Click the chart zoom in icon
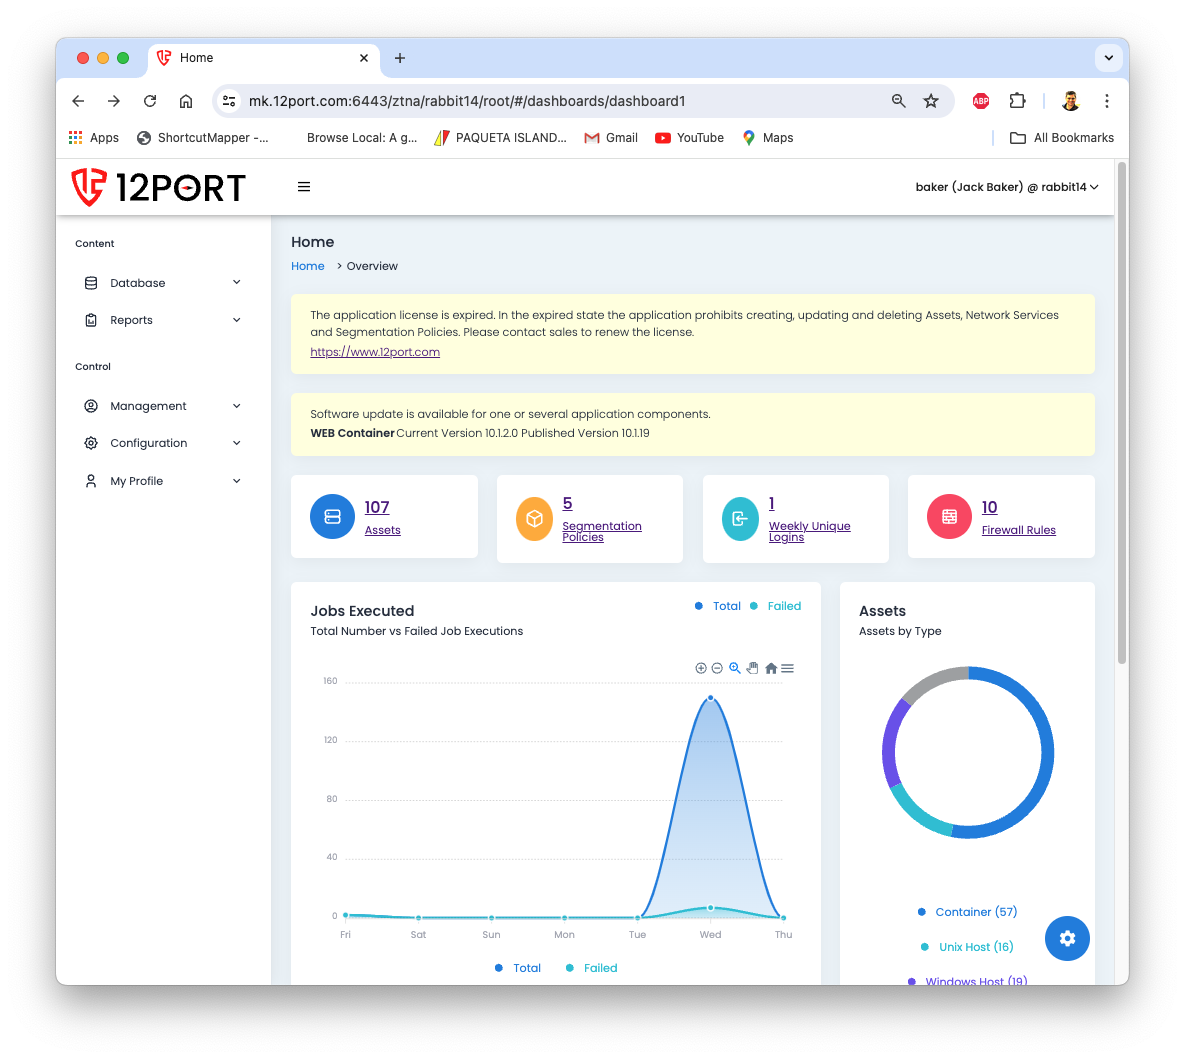Image resolution: width=1185 pixels, height=1059 pixels. point(701,668)
